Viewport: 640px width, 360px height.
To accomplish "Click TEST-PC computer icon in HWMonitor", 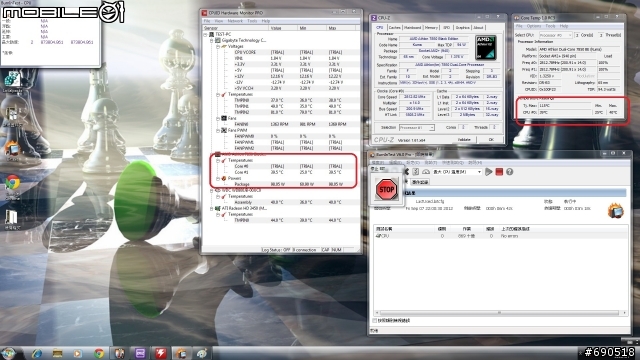I will pos(211,35).
